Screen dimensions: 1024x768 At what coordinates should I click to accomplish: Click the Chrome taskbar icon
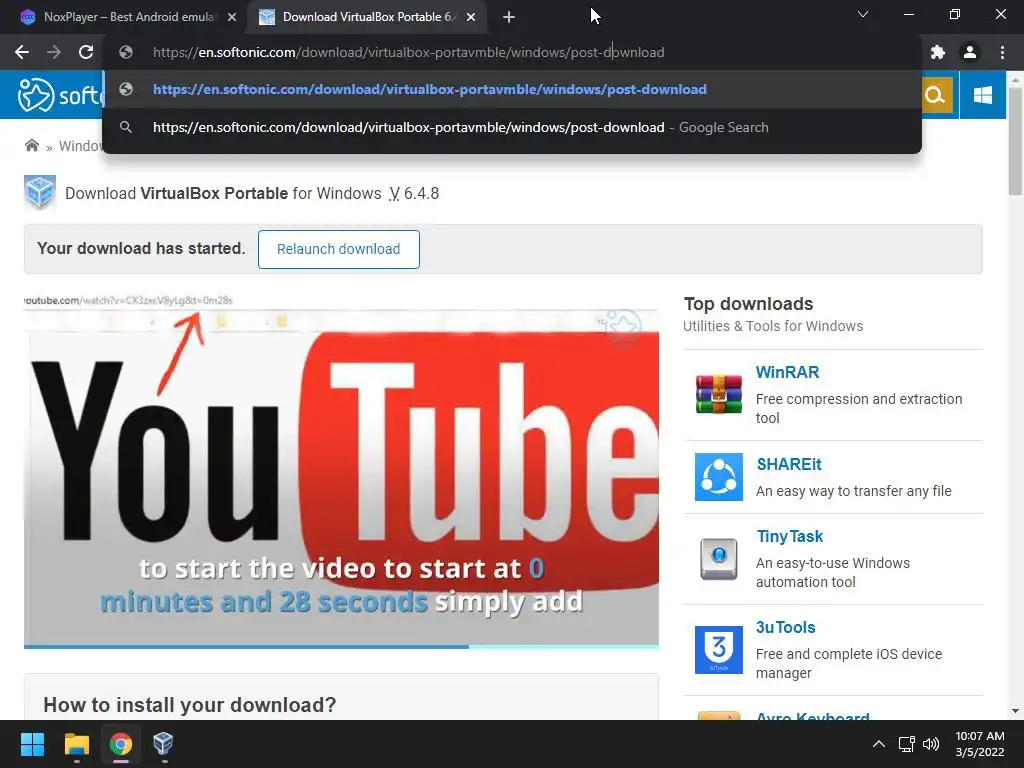coord(120,744)
